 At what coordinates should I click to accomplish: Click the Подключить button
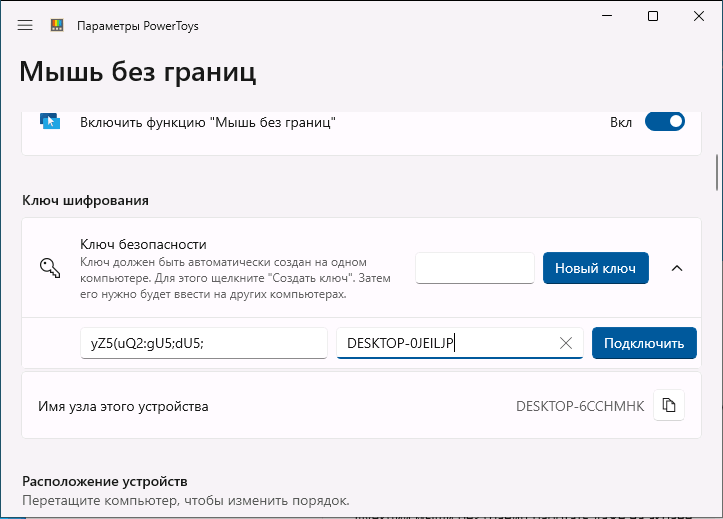point(644,343)
